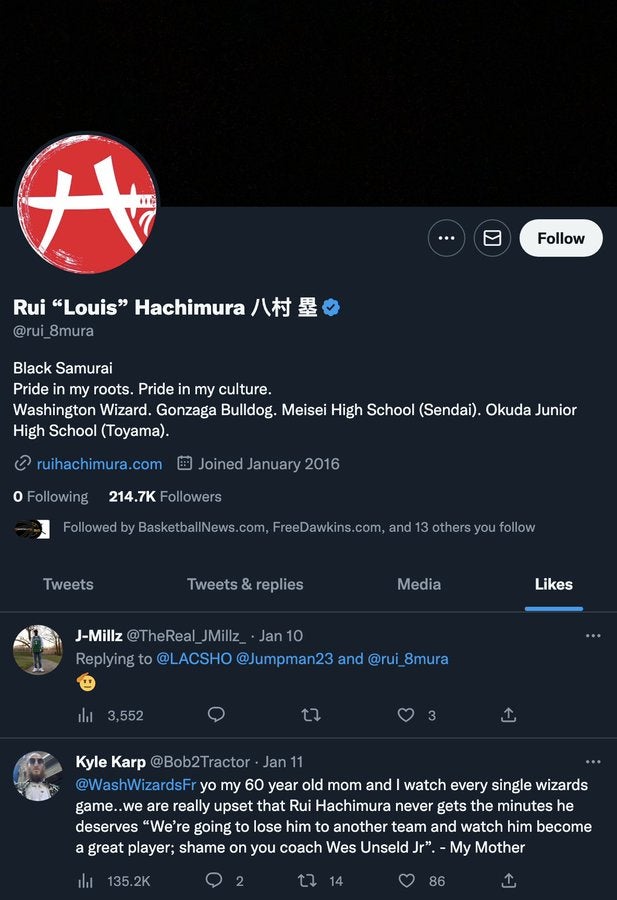Image resolution: width=617 pixels, height=900 pixels.
Task: View analytics for Kyle Karp's tweet
Action: pos(86,881)
